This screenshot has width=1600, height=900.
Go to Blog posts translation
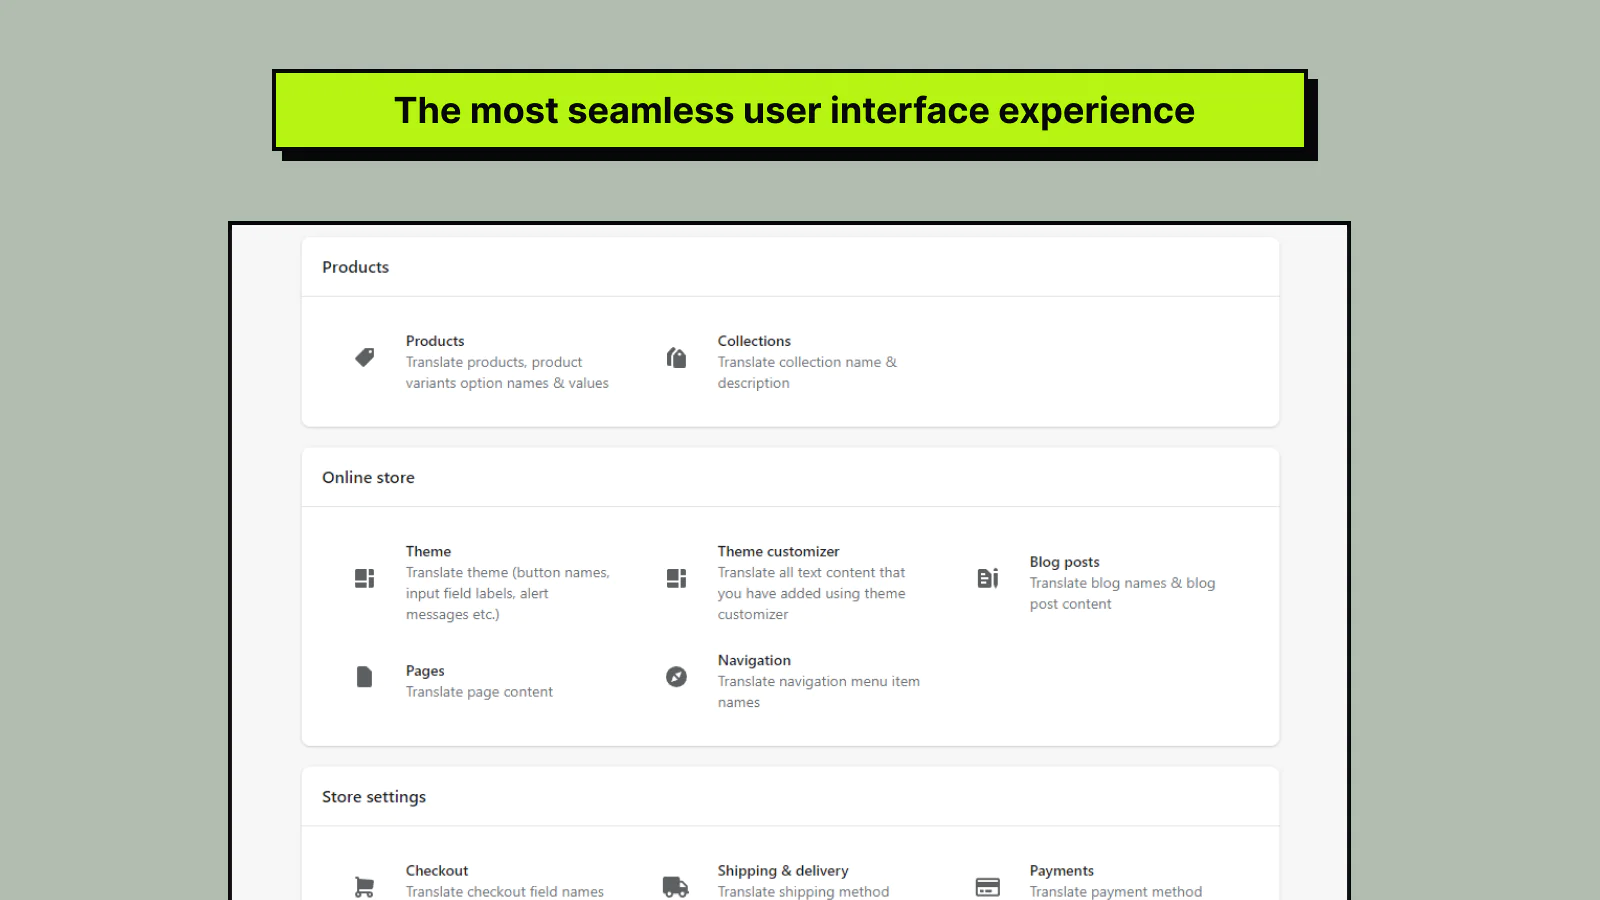pyautogui.click(x=1064, y=562)
